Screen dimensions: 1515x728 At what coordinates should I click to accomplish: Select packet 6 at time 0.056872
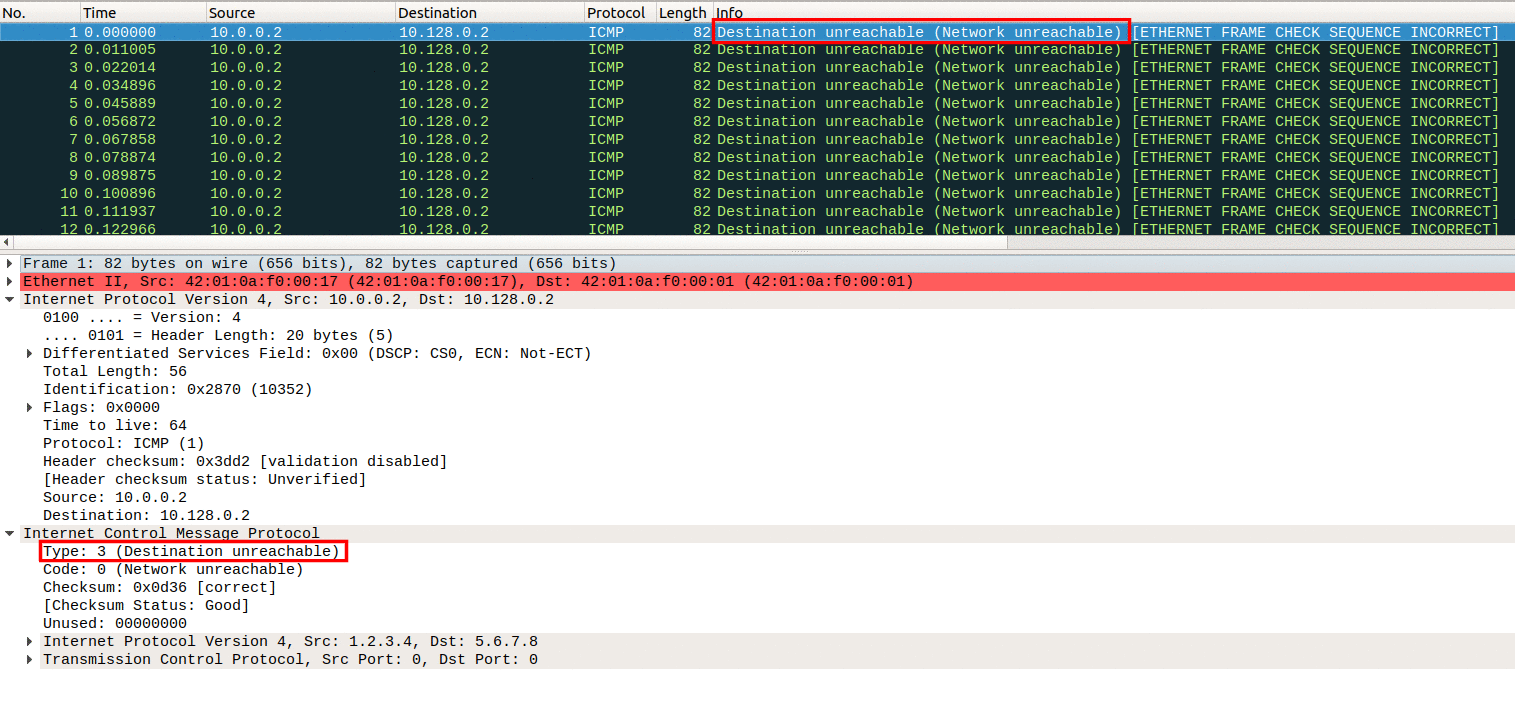point(757,122)
